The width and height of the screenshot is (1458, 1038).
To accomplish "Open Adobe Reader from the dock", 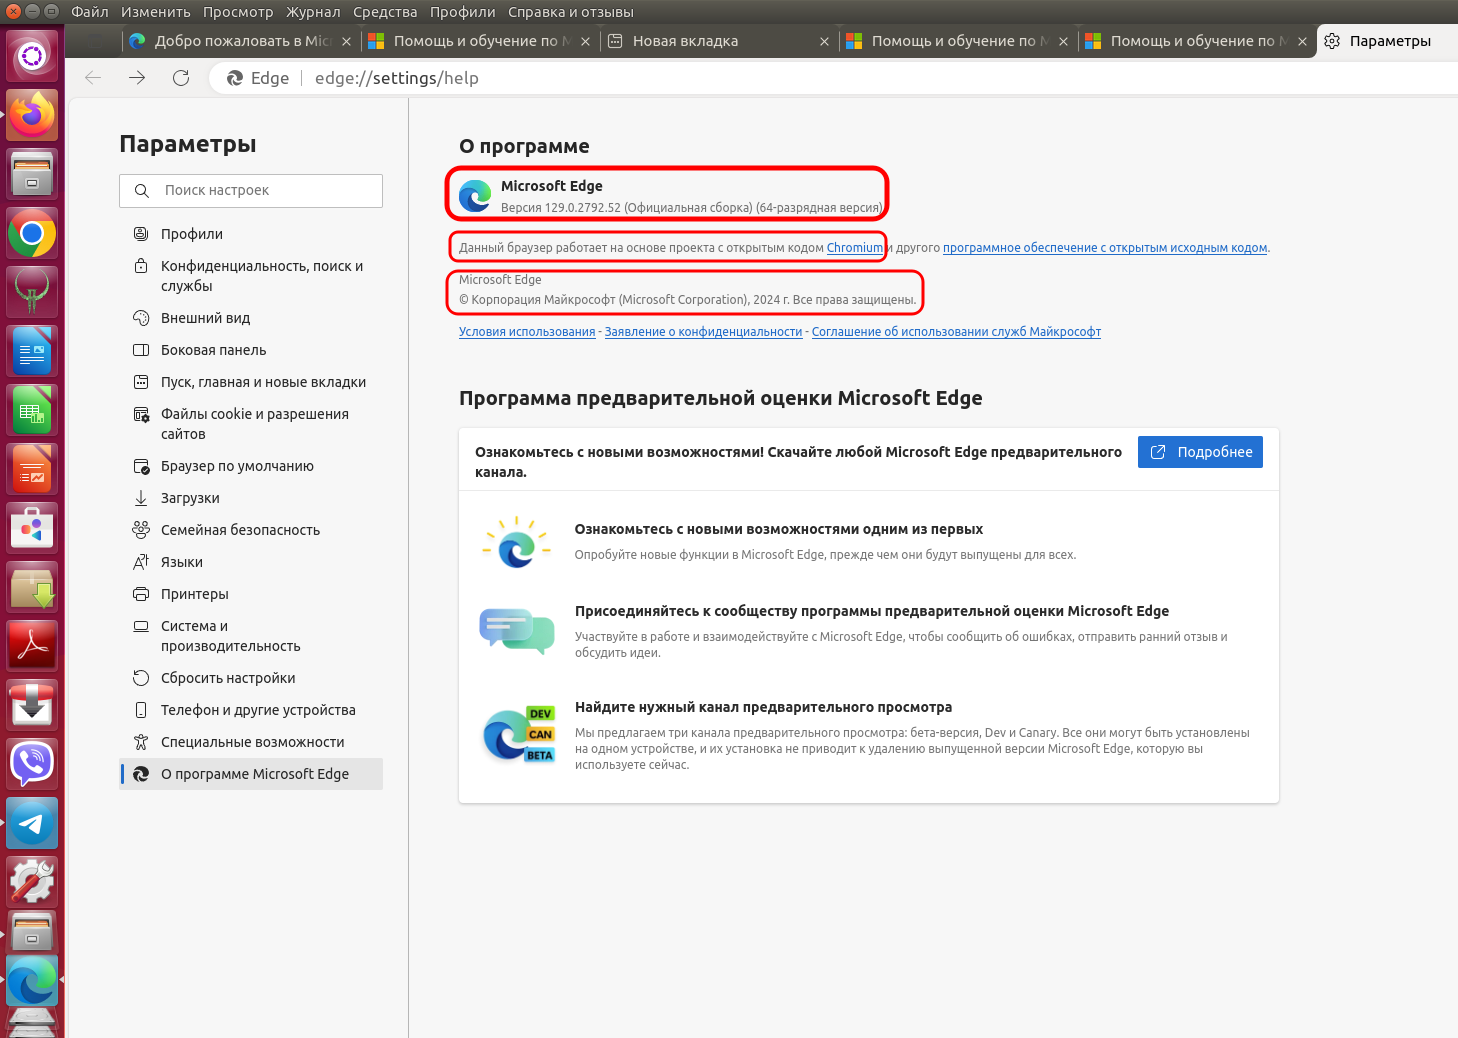I will click(x=32, y=646).
